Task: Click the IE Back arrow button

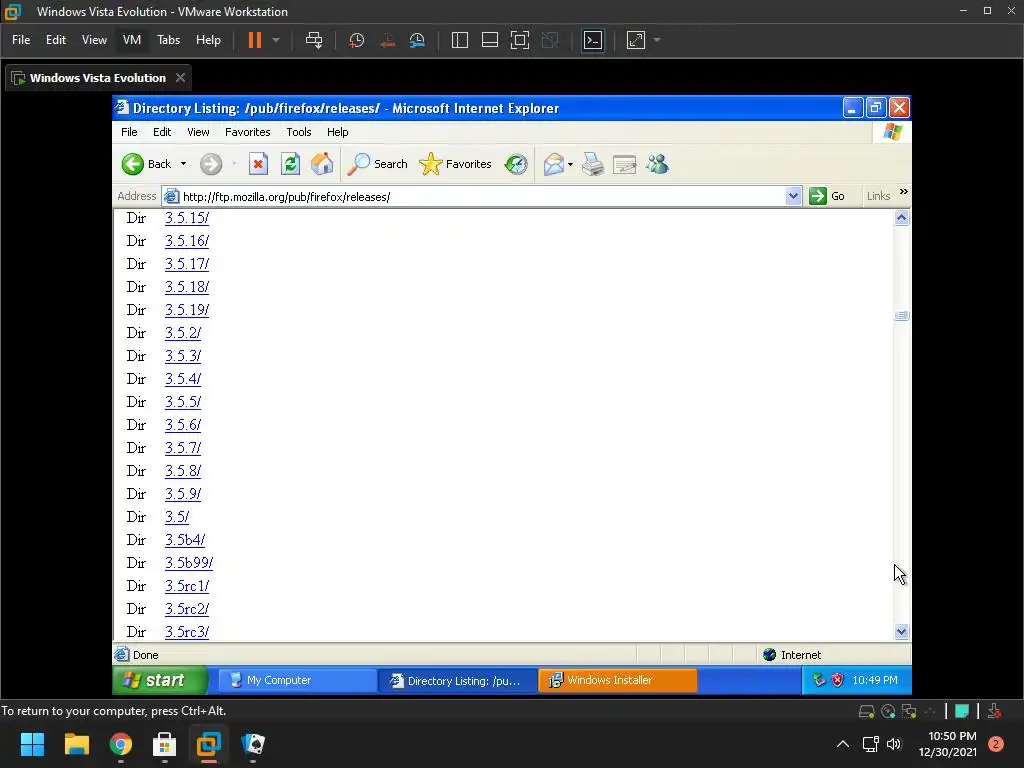Action: point(133,164)
